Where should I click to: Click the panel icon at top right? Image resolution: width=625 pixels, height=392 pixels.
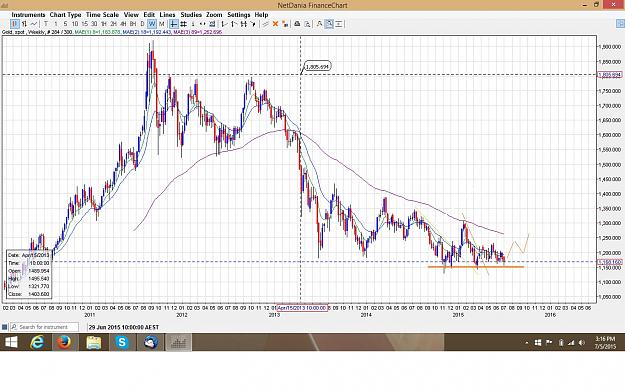point(620,24)
